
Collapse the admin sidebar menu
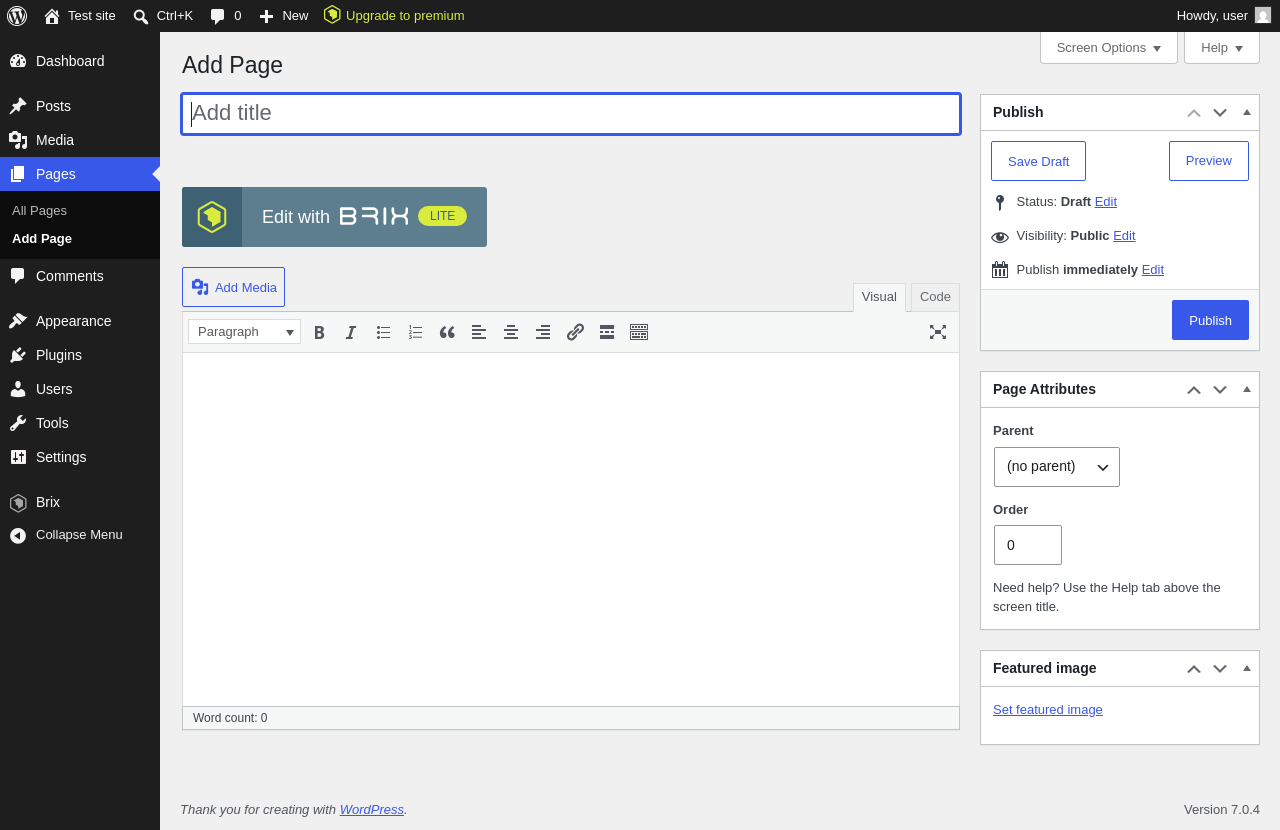(x=80, y=535)
